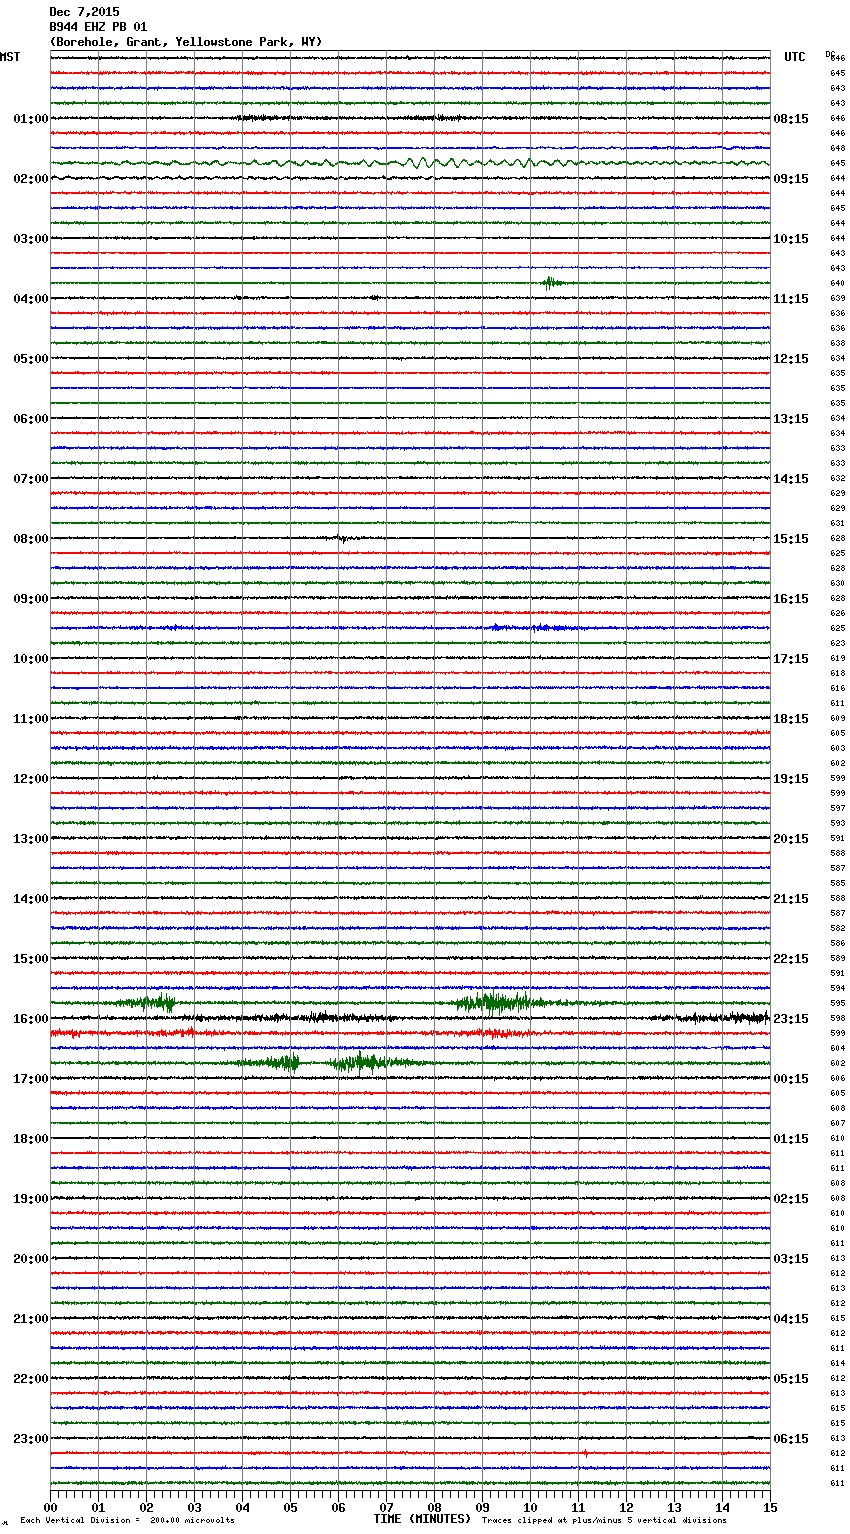Click the "09:00" MST hour label
Image resolution: width=850 pixels, height=1534 pixels.
coord(30,599)
